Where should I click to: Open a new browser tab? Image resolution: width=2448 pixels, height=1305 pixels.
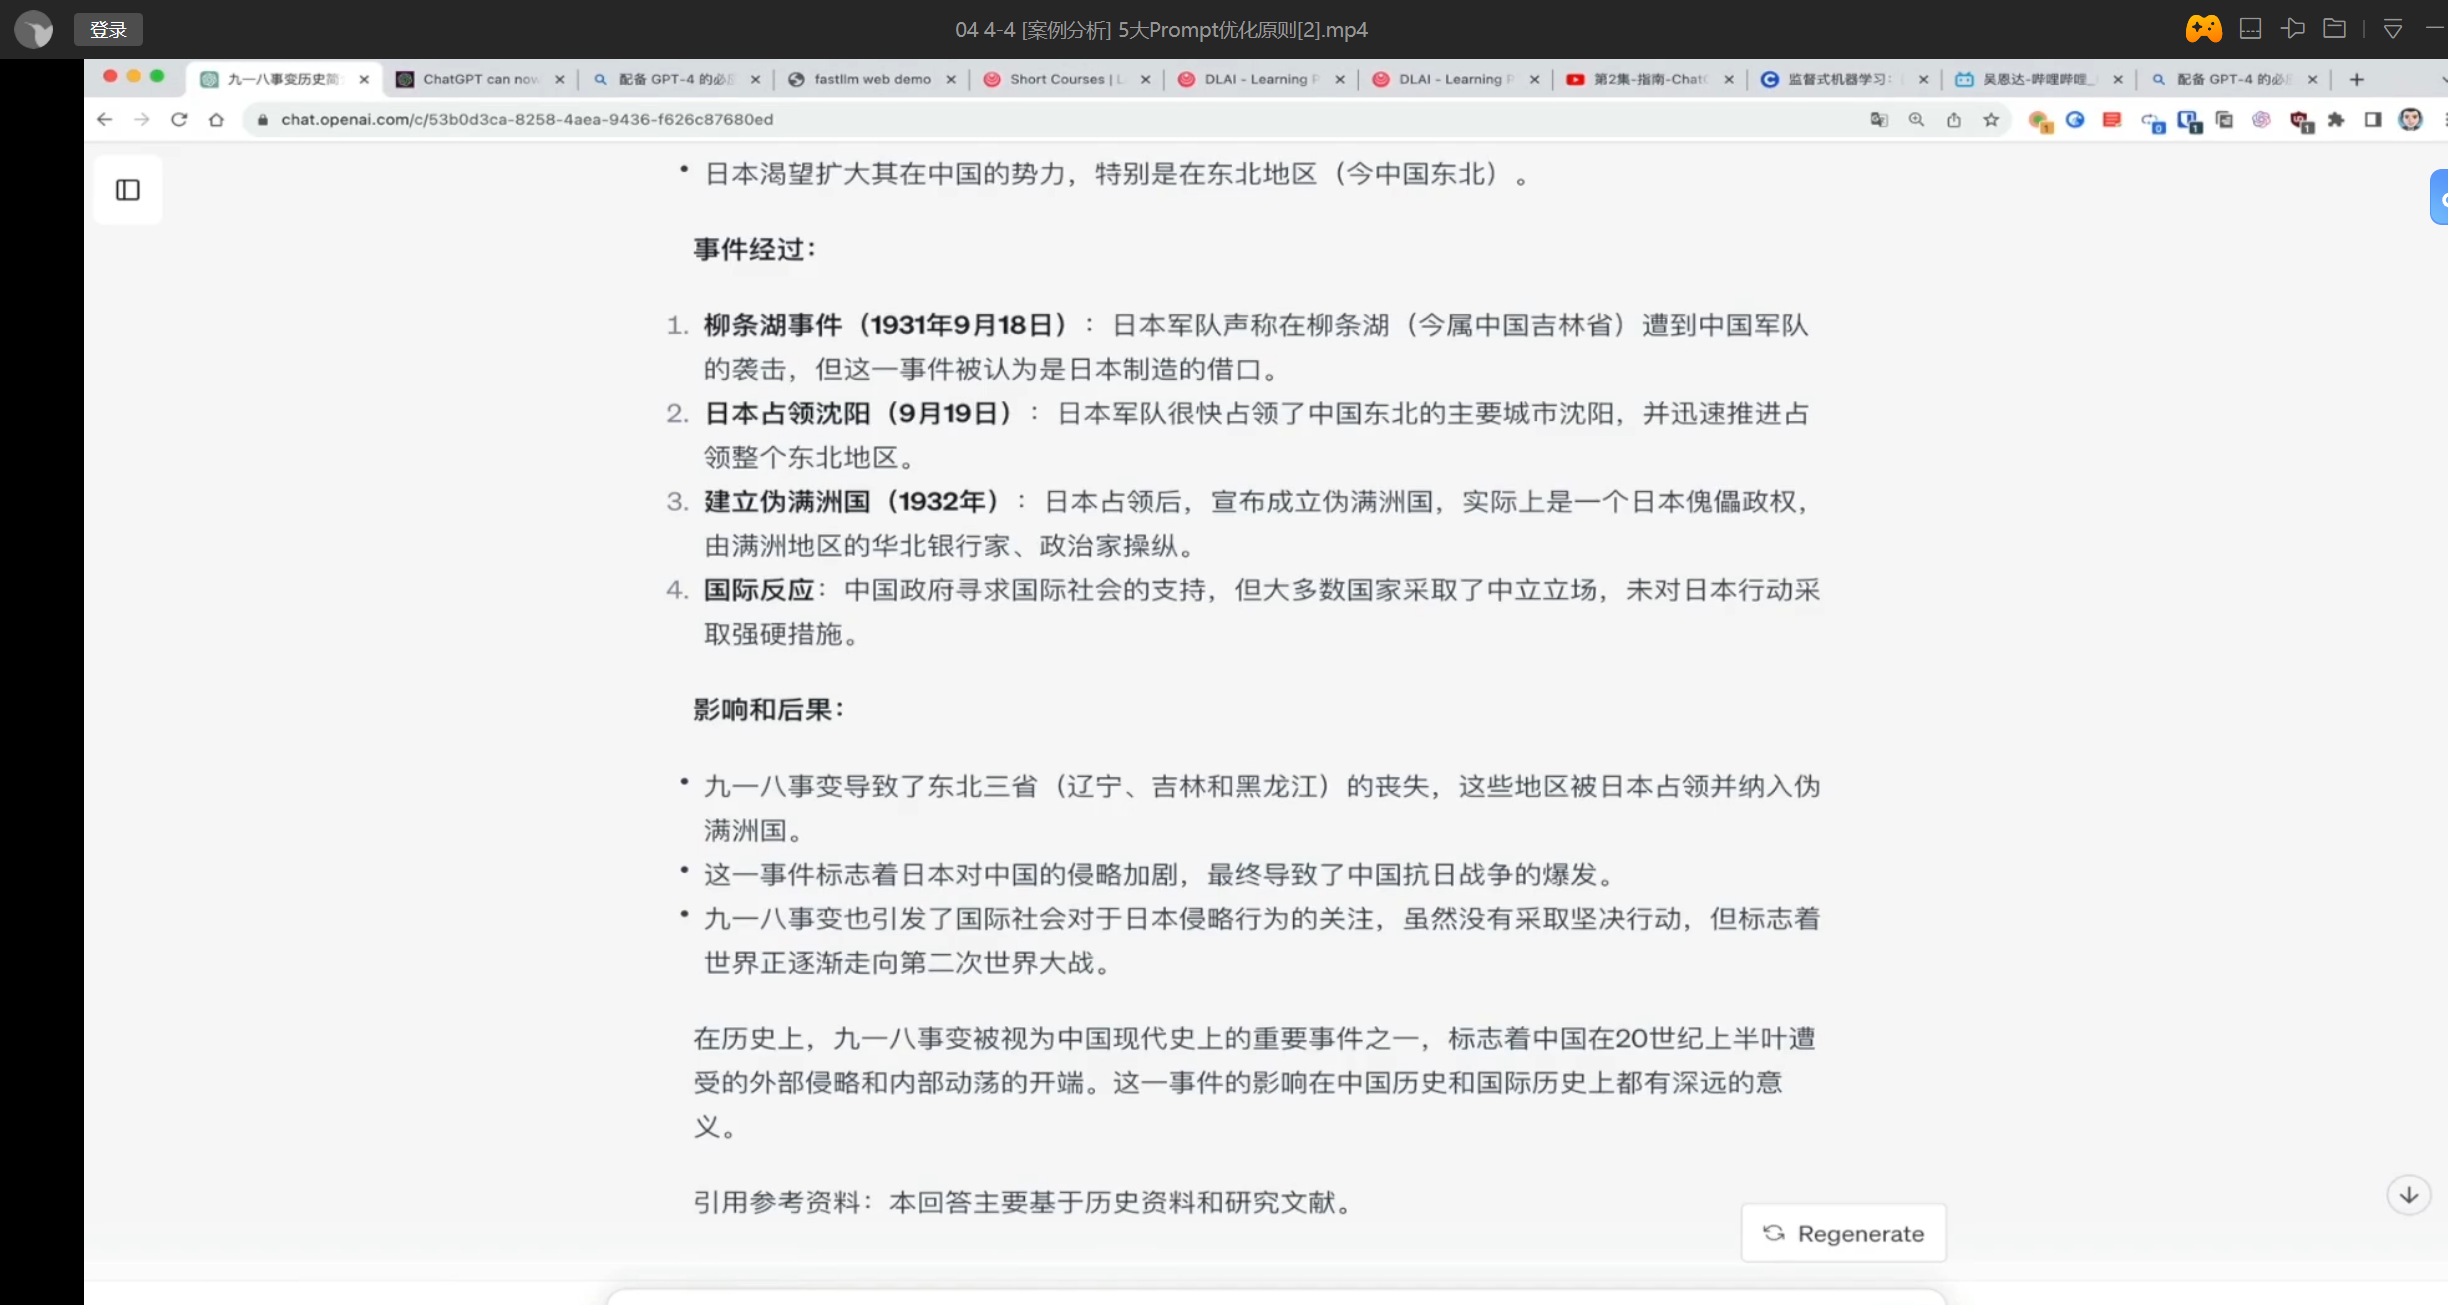click(2357, 79)
